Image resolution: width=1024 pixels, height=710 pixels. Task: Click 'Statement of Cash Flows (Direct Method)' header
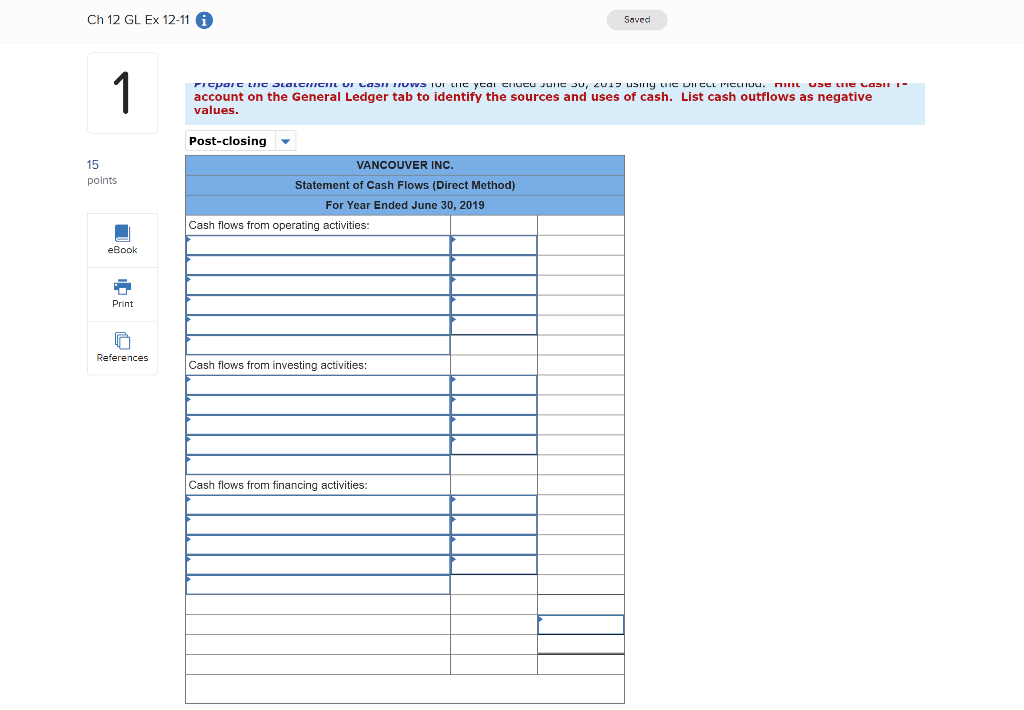pos(405,186)
